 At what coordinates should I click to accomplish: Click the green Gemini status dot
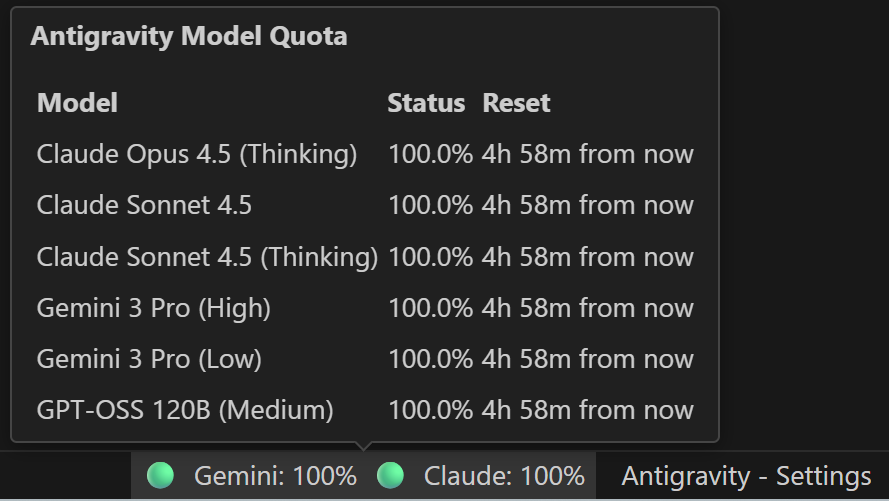(160, 475)
